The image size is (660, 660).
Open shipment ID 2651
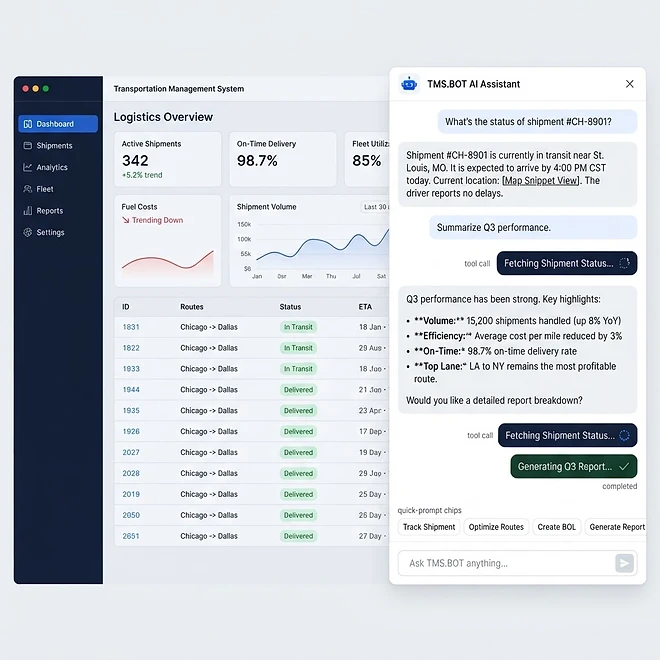[x=131, y=536]
